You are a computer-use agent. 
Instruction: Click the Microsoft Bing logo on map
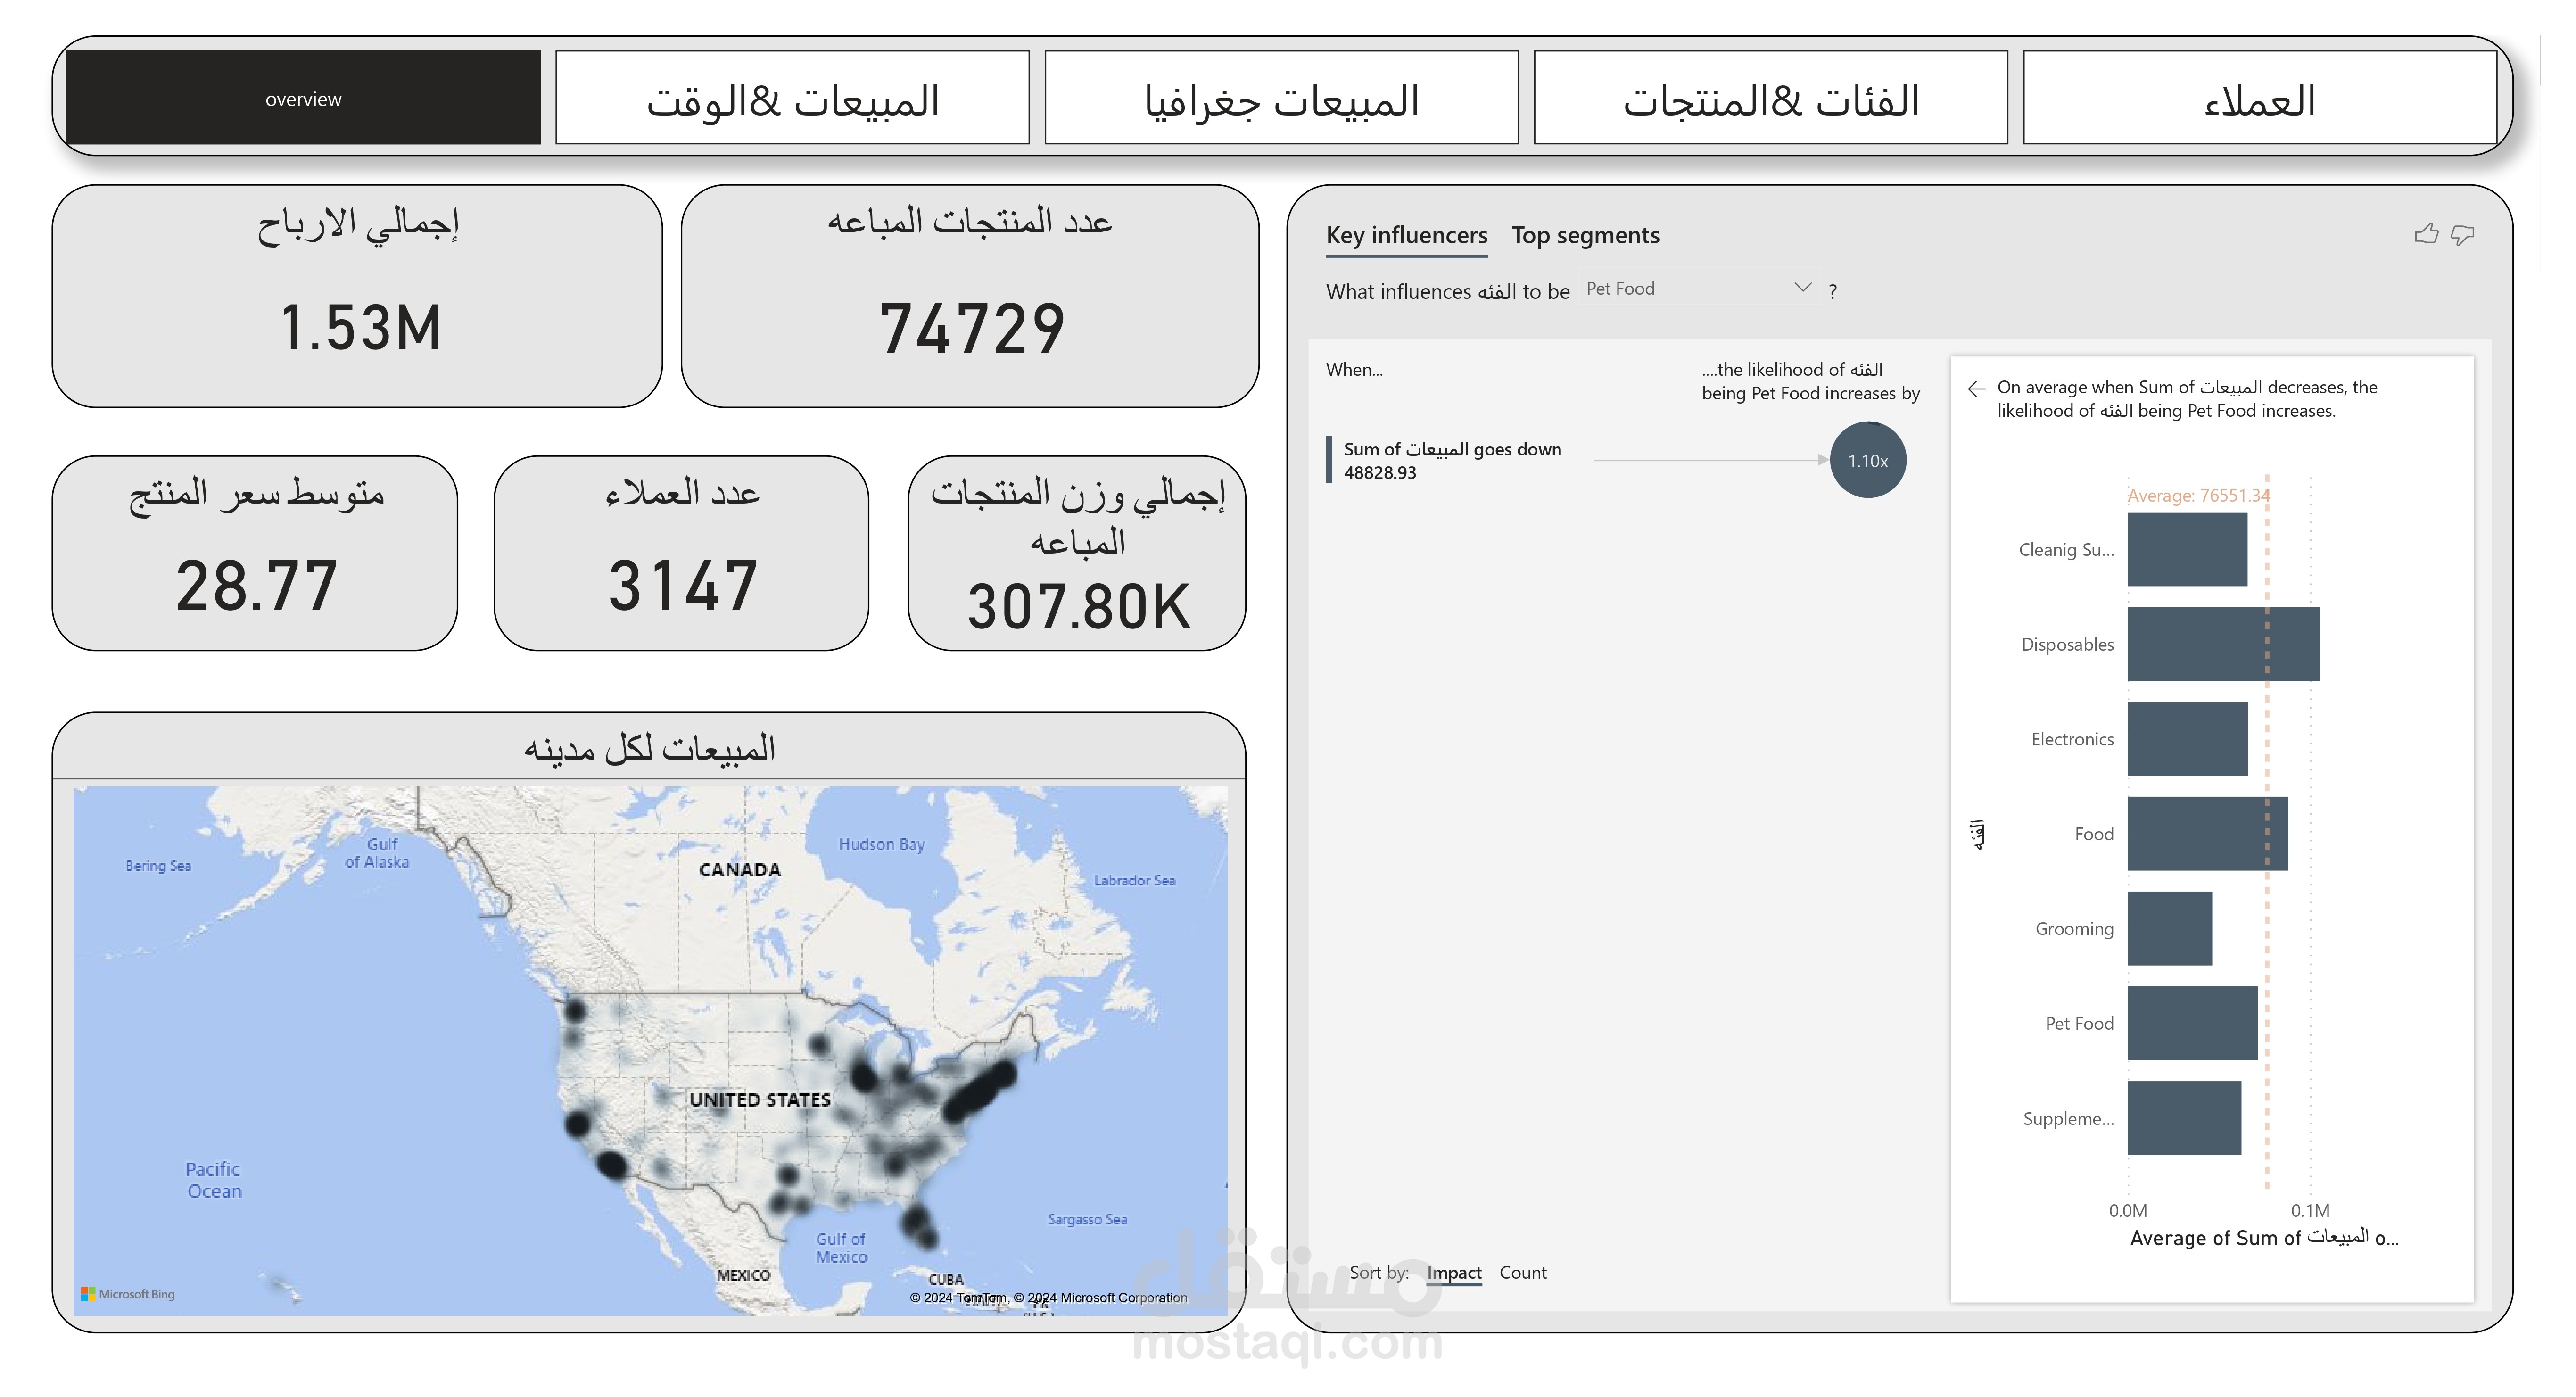(x=128, y=1294)
